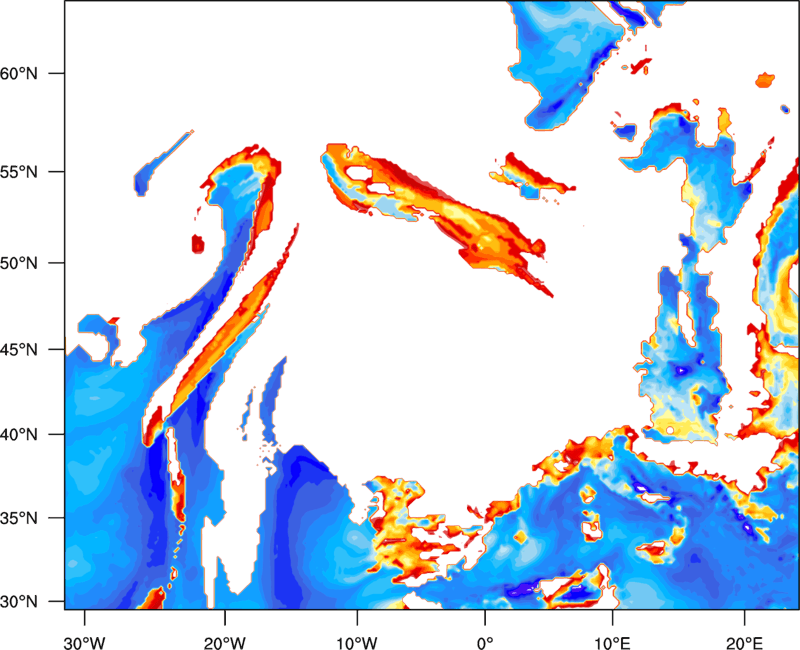Click the 0° longitude label
800x650 pixels.
click(485, 643)
